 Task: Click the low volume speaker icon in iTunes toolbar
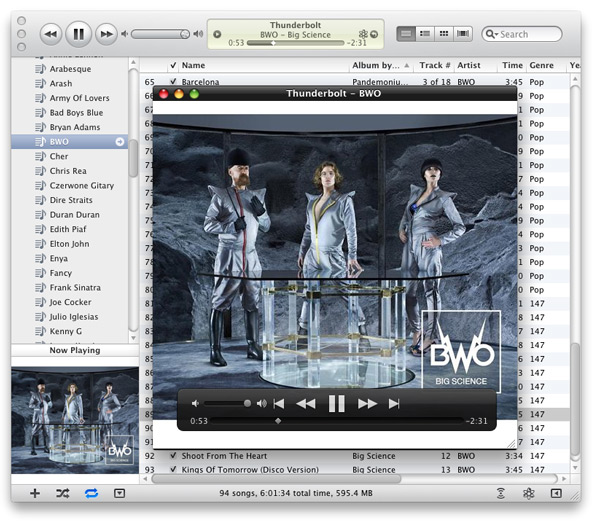coord(124,34)
